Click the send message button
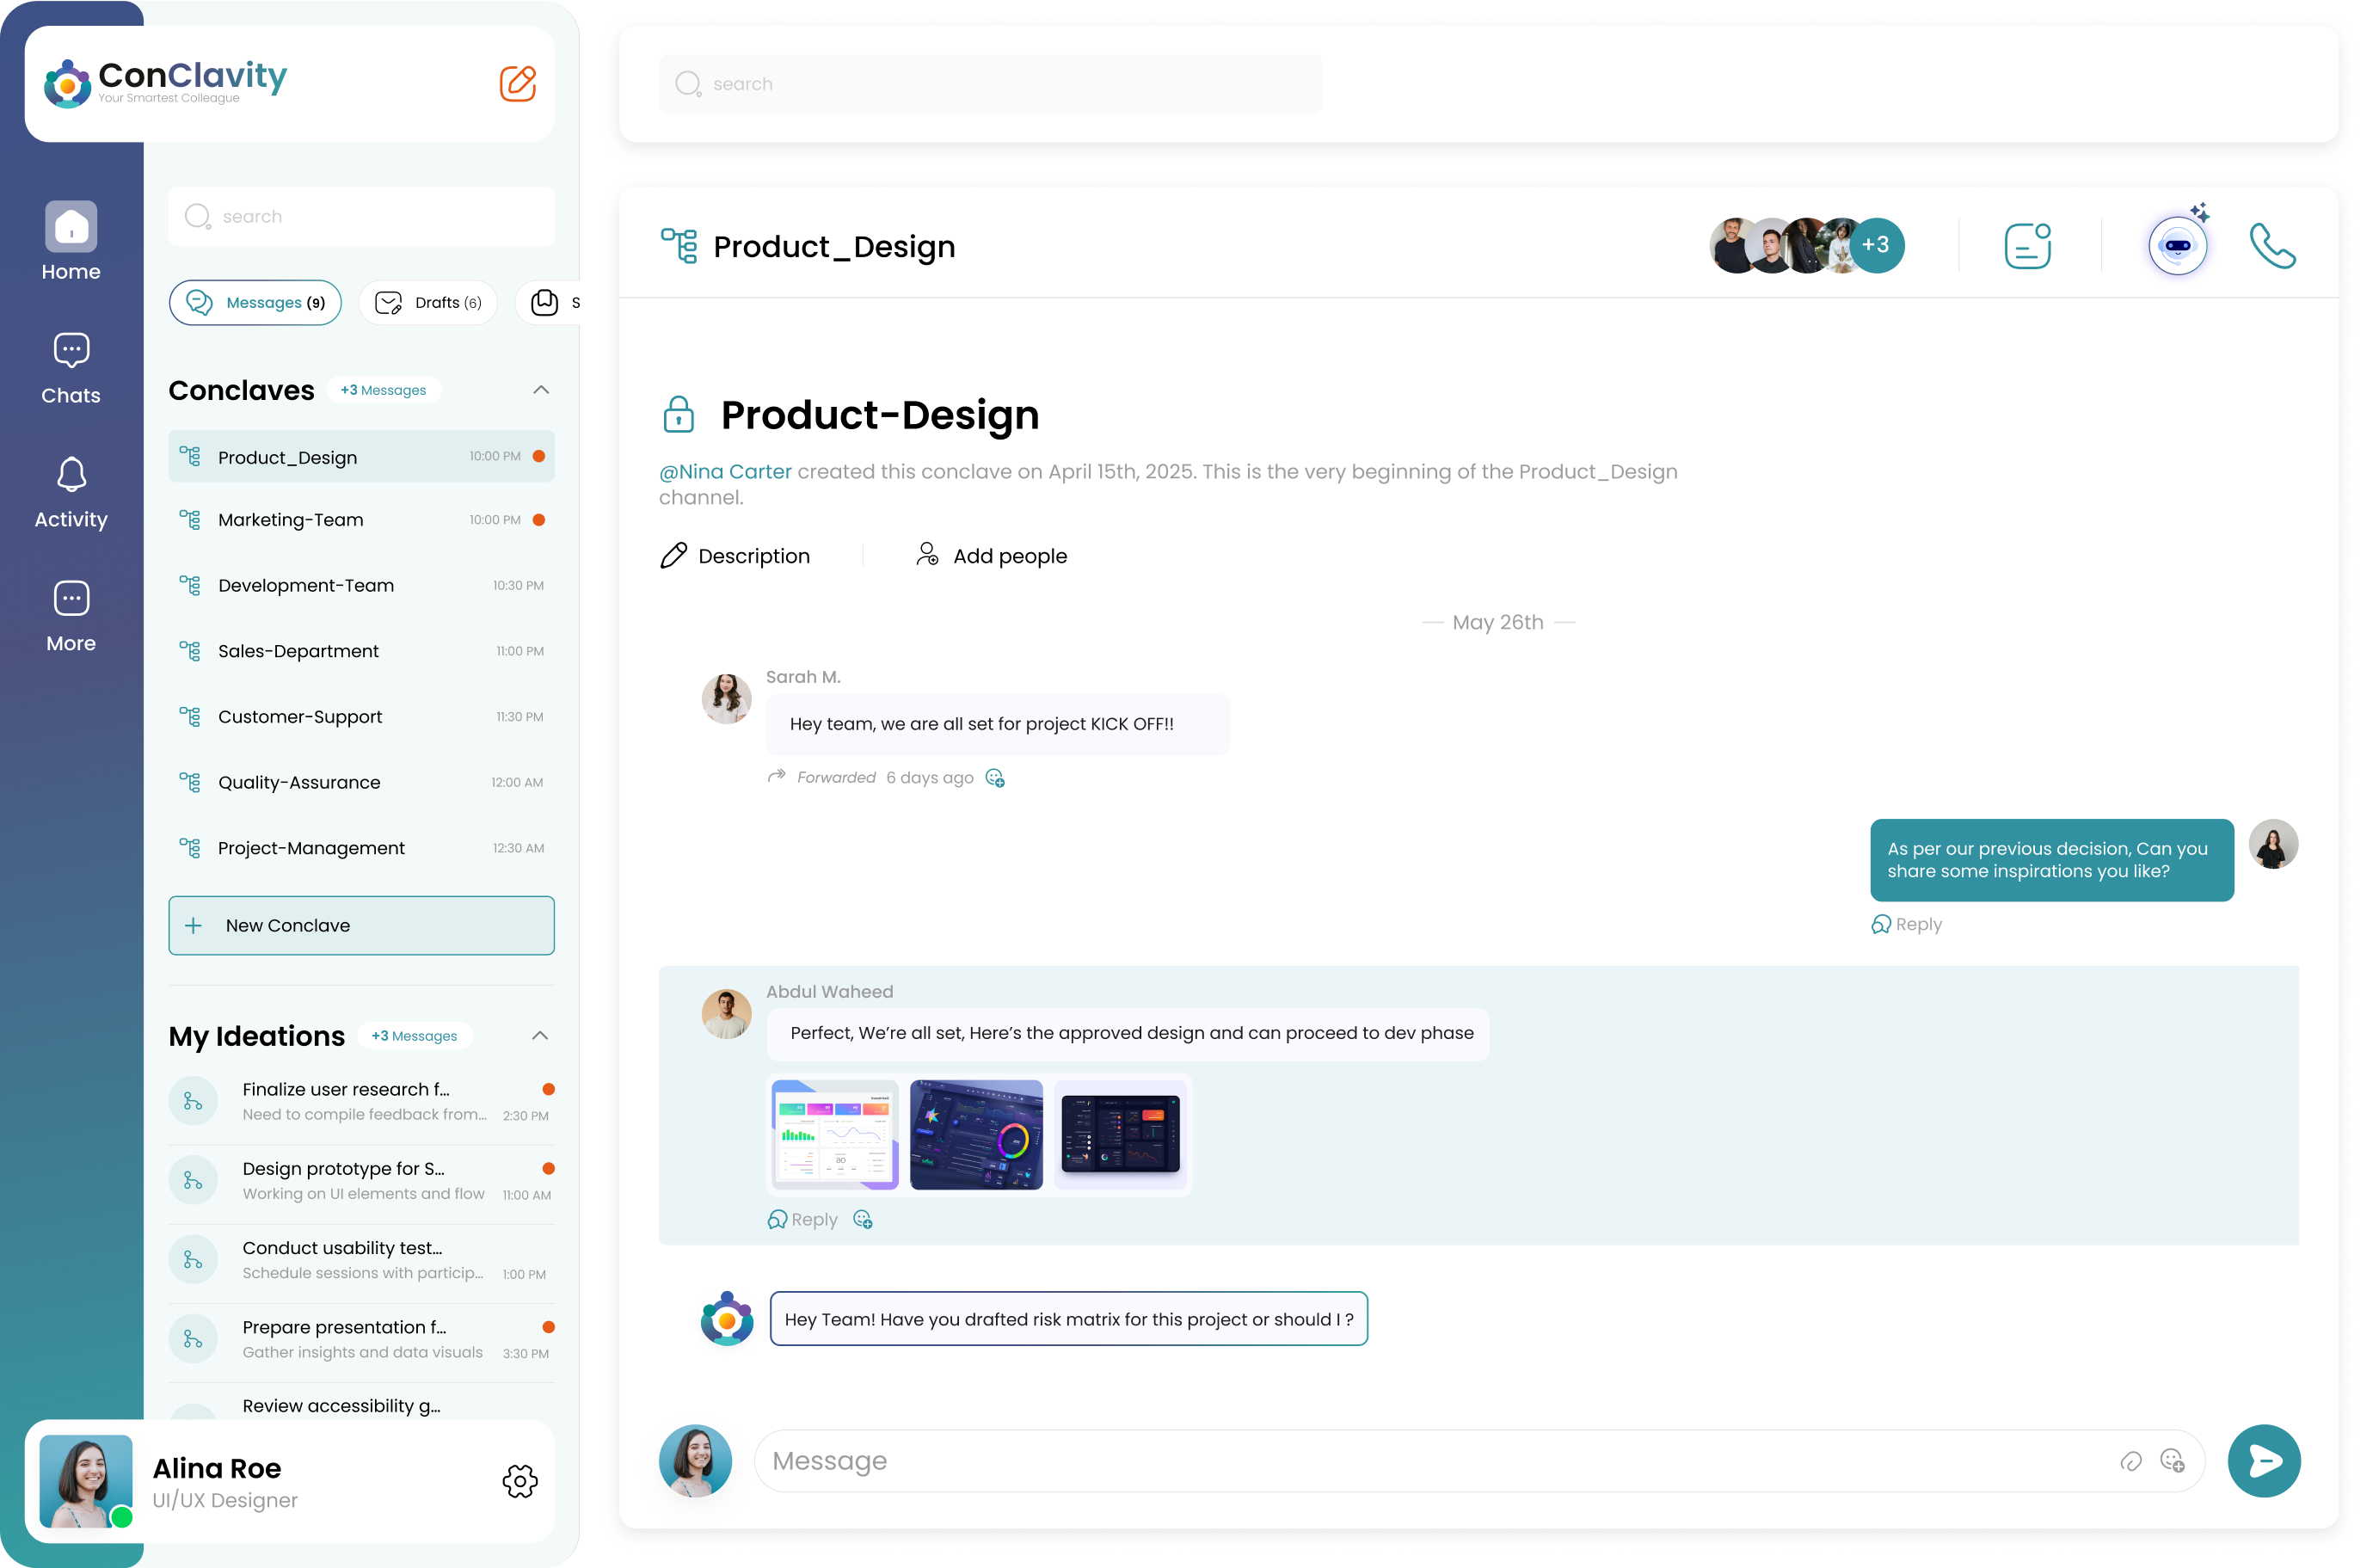The height and width of the screenshot is (1568, 2379). pyautogui.click(x=2263, y=1461)
